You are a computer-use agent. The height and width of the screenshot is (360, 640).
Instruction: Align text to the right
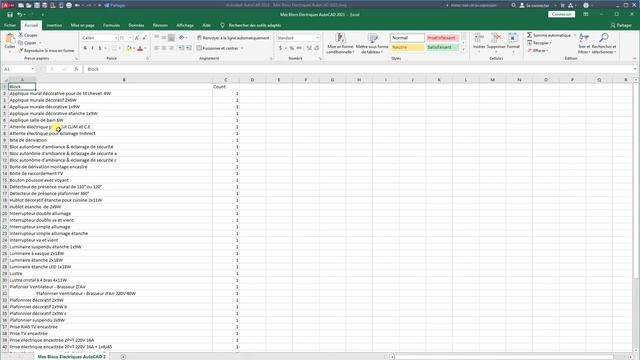[x=171, y=48]
